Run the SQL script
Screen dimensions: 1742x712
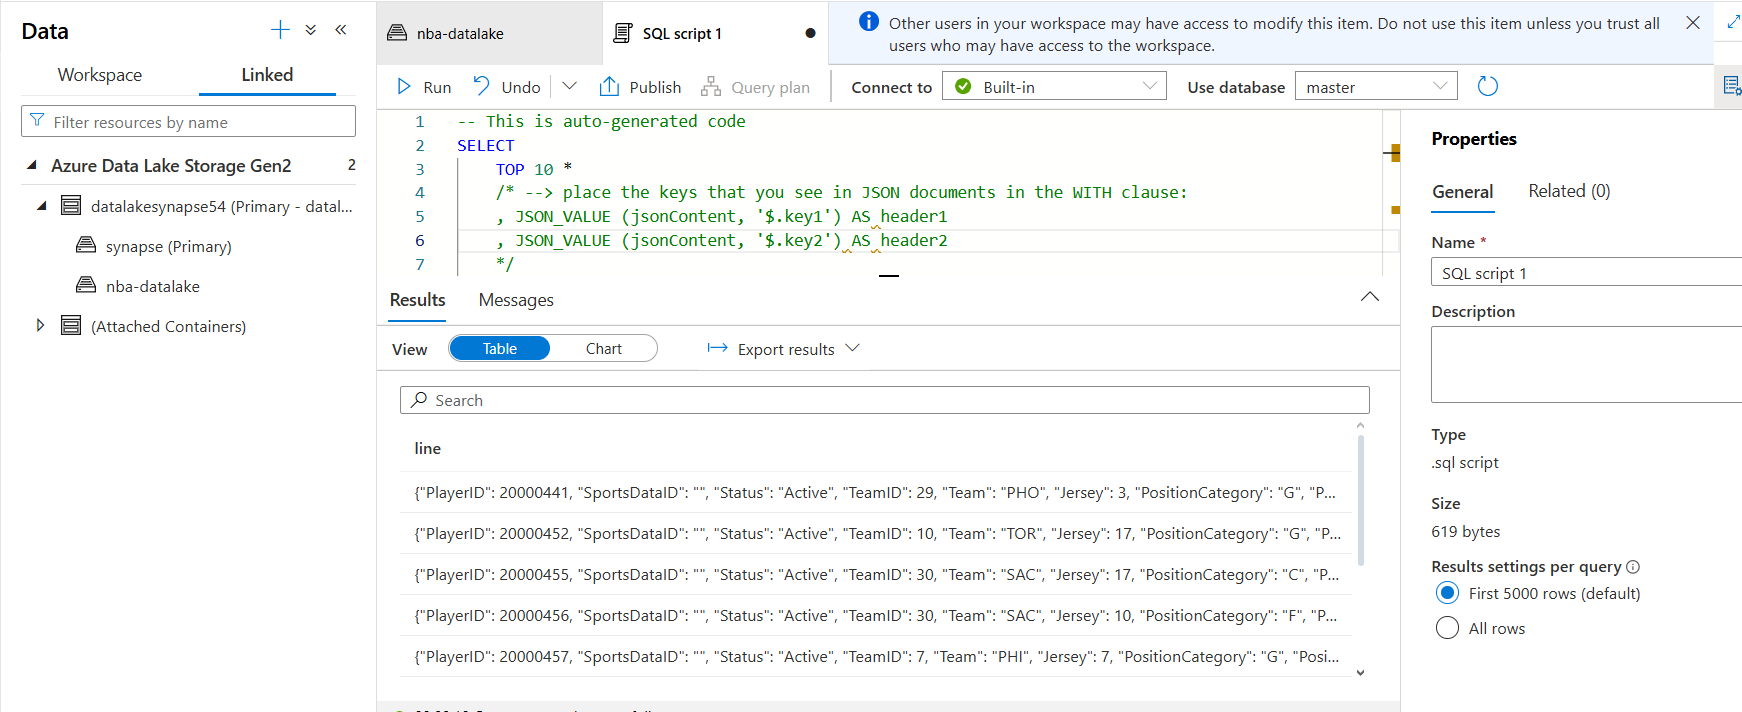click(x=424, y=87)
